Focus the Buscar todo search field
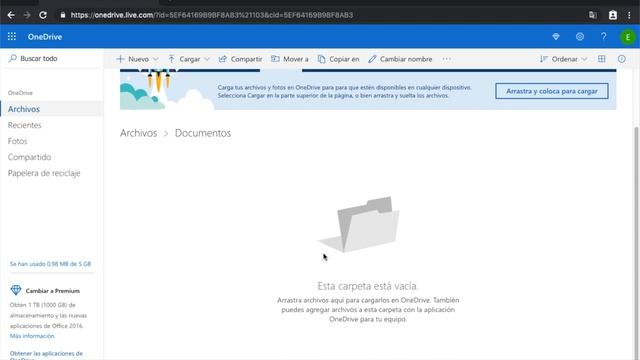The image size is (640, 360). (52, 58)
